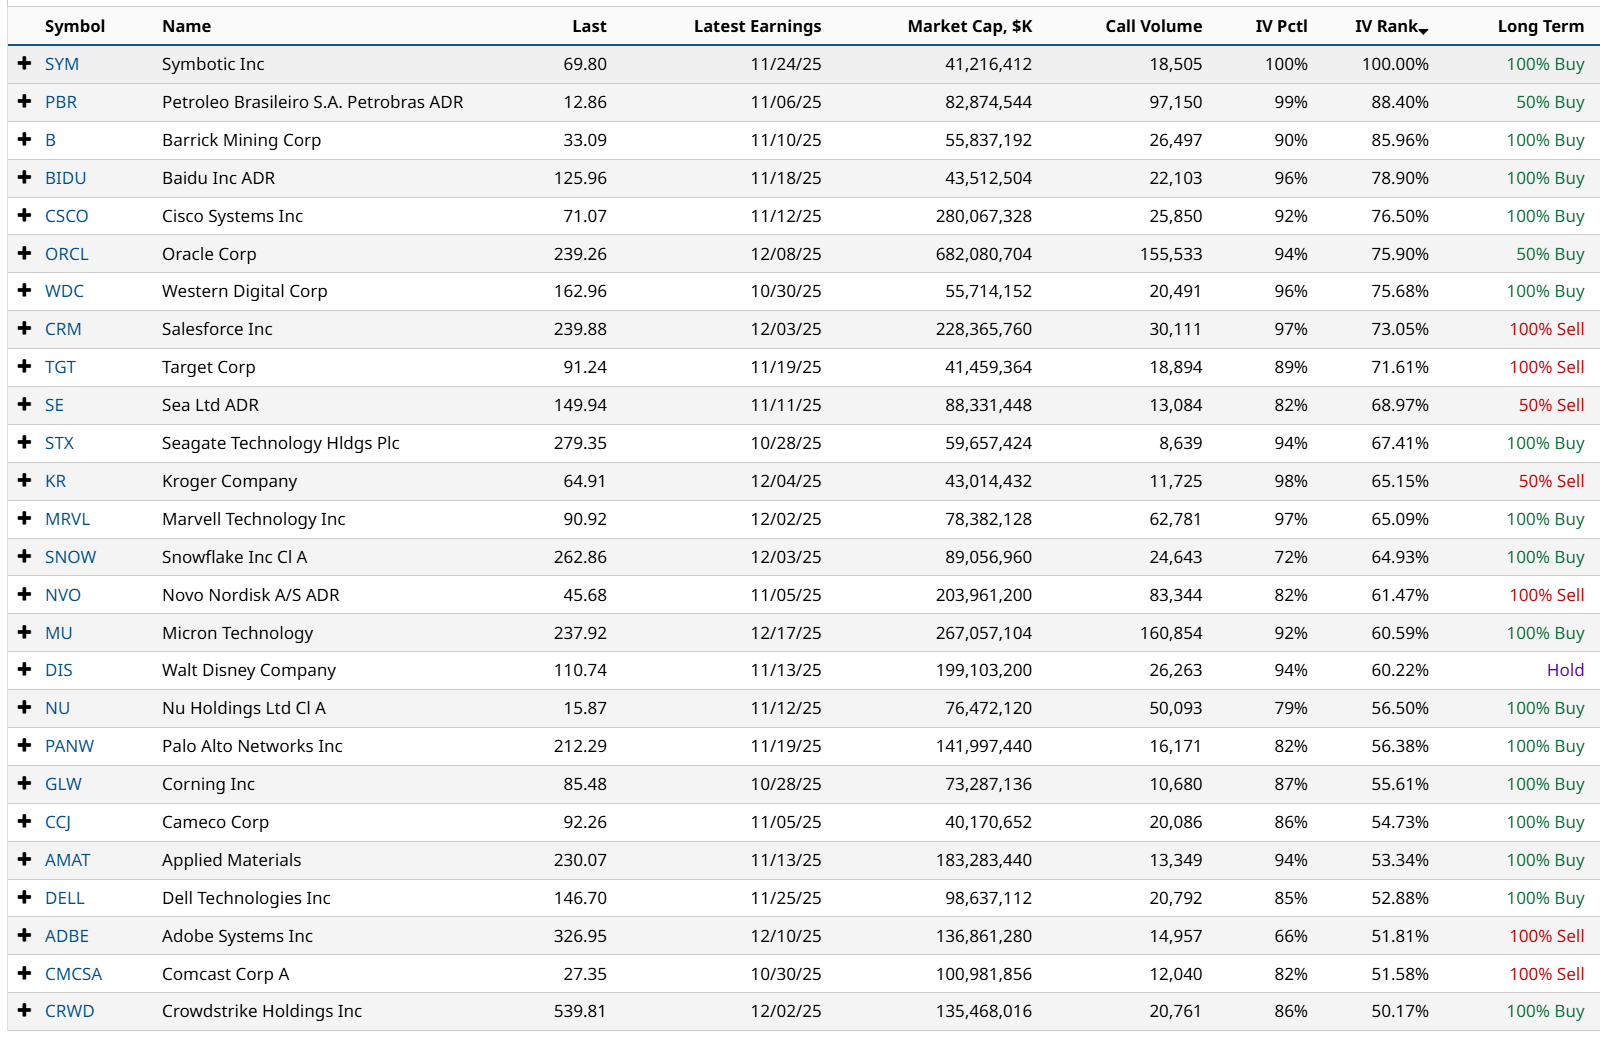Click the Long Term column header
Screen dimensions: 1600x1042
pyautogui.click(x=1540, y=26)
